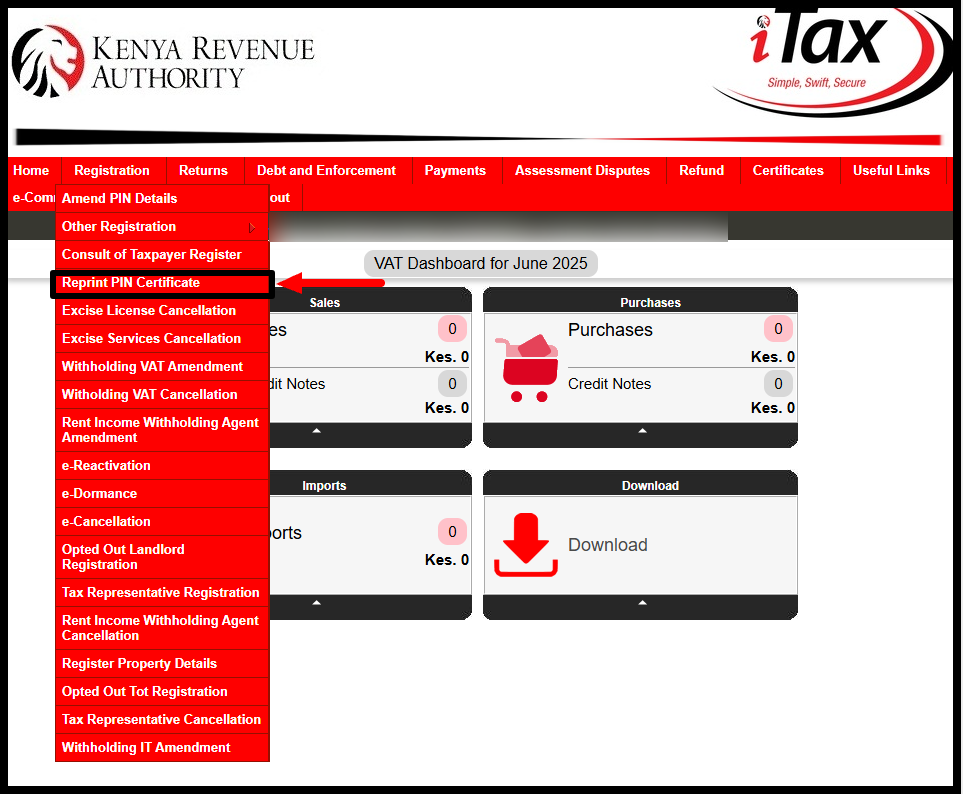Click the Purchases count badge
This screenshot has width=963, height=794.
point(777,328)
